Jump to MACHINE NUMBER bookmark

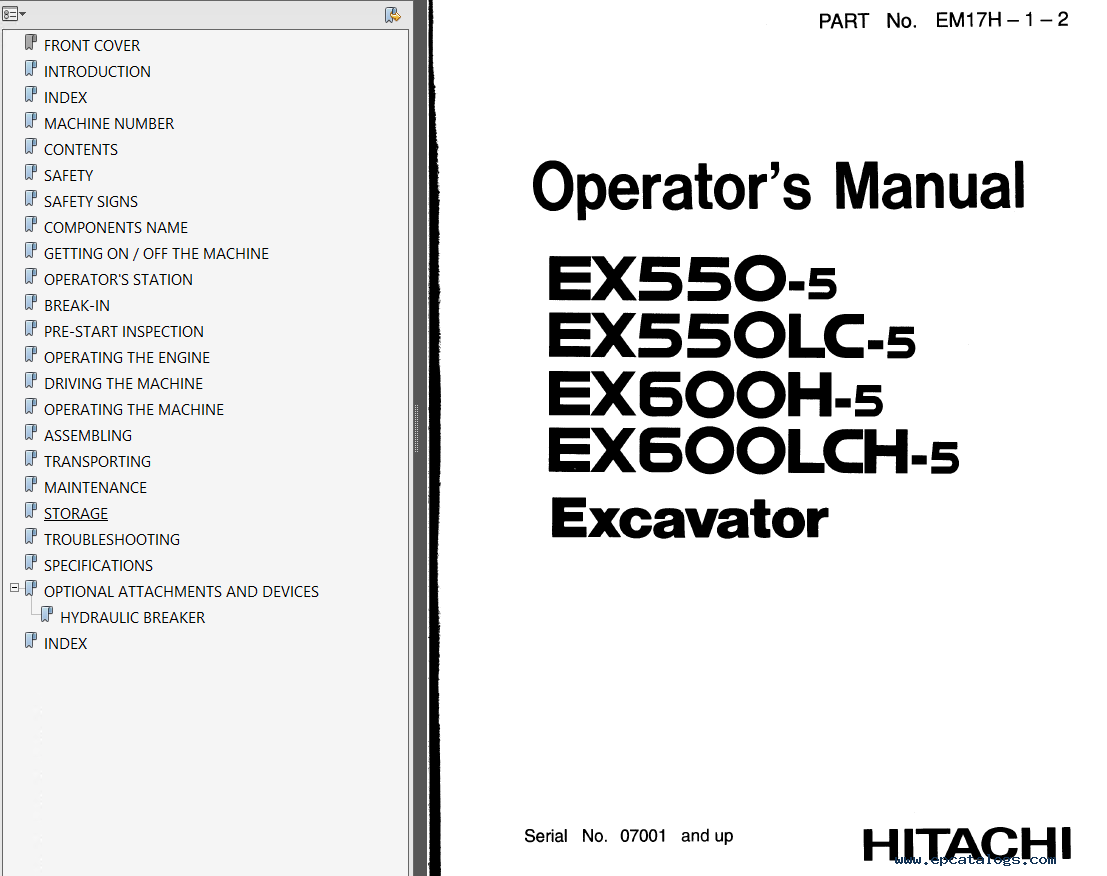[x=109, y=124]
